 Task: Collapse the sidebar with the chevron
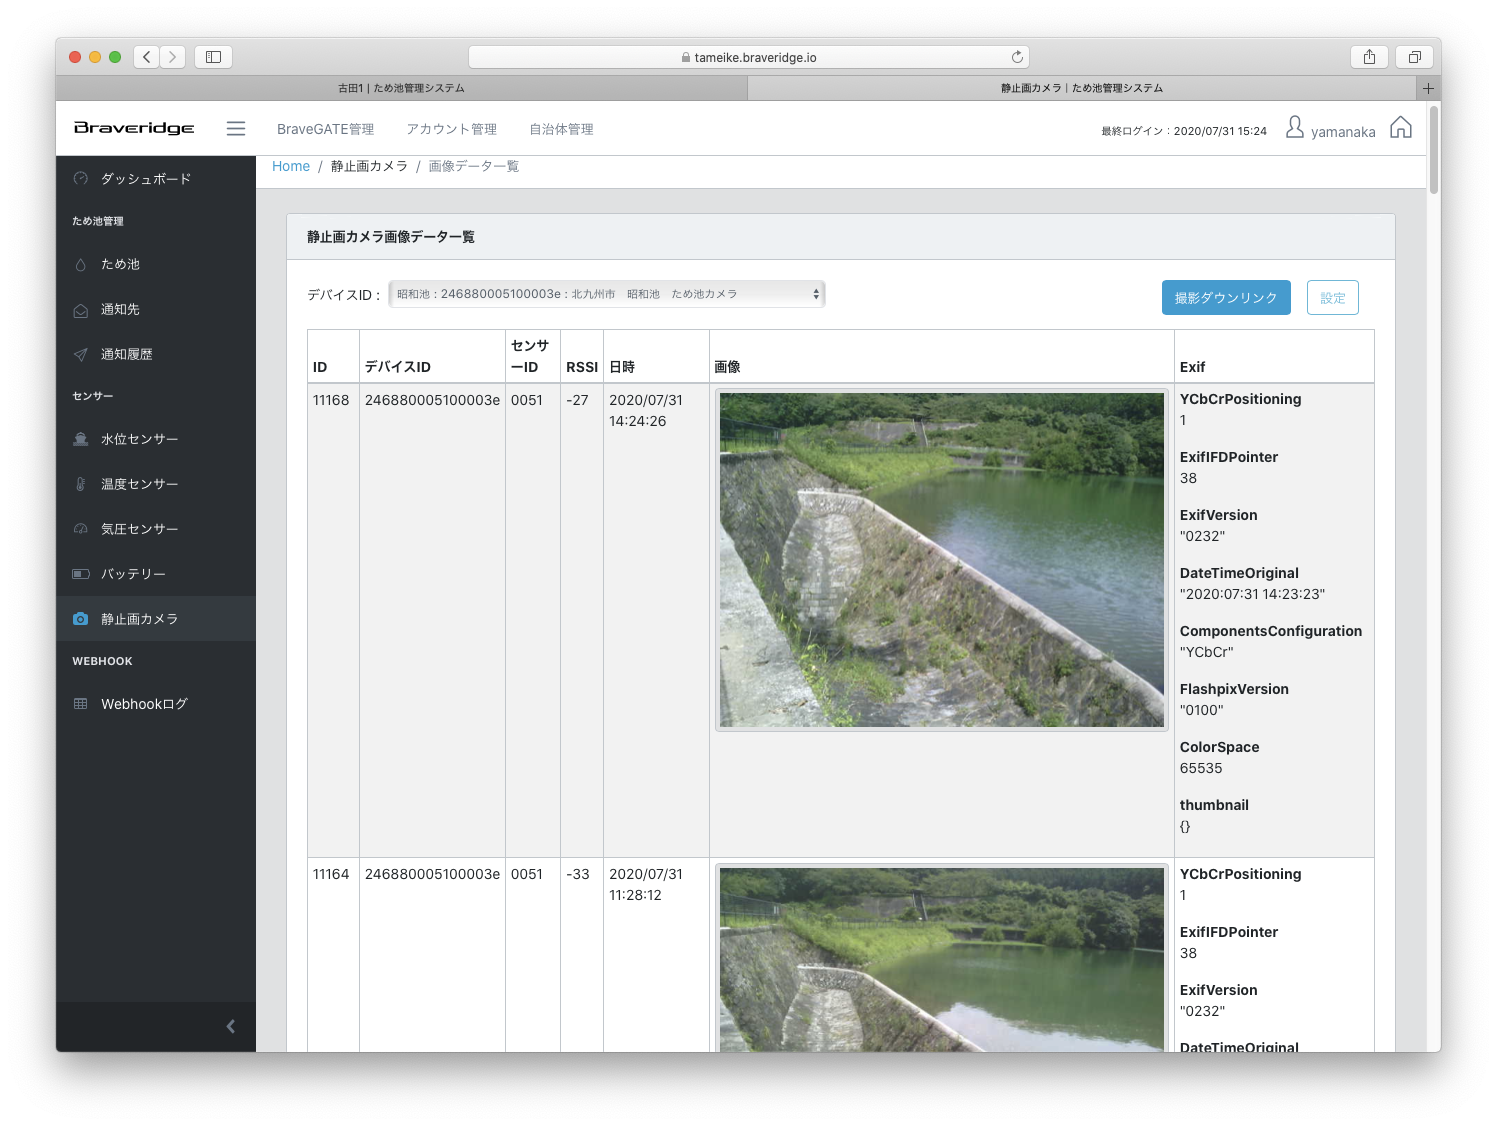pyautogui.click(x=231, y=1026)
